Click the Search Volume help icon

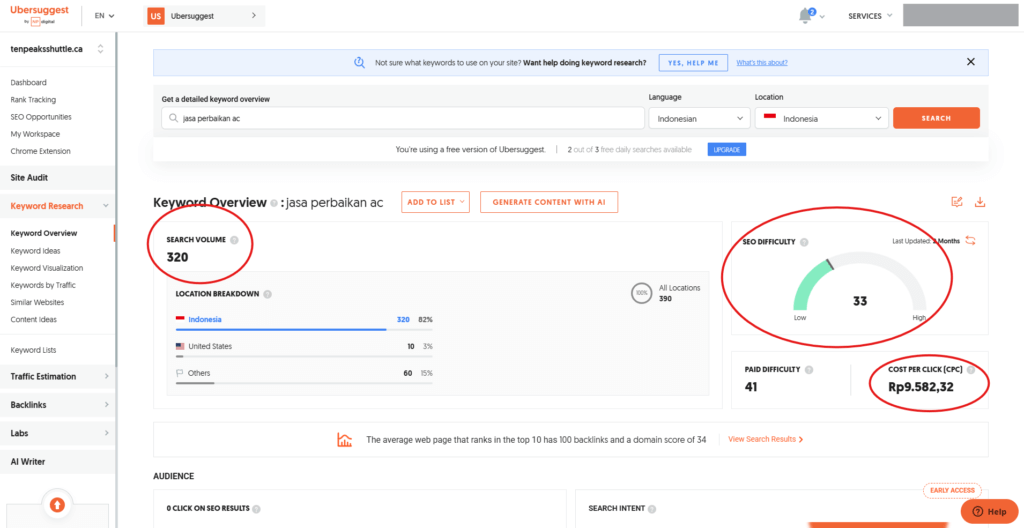[234, 240]
